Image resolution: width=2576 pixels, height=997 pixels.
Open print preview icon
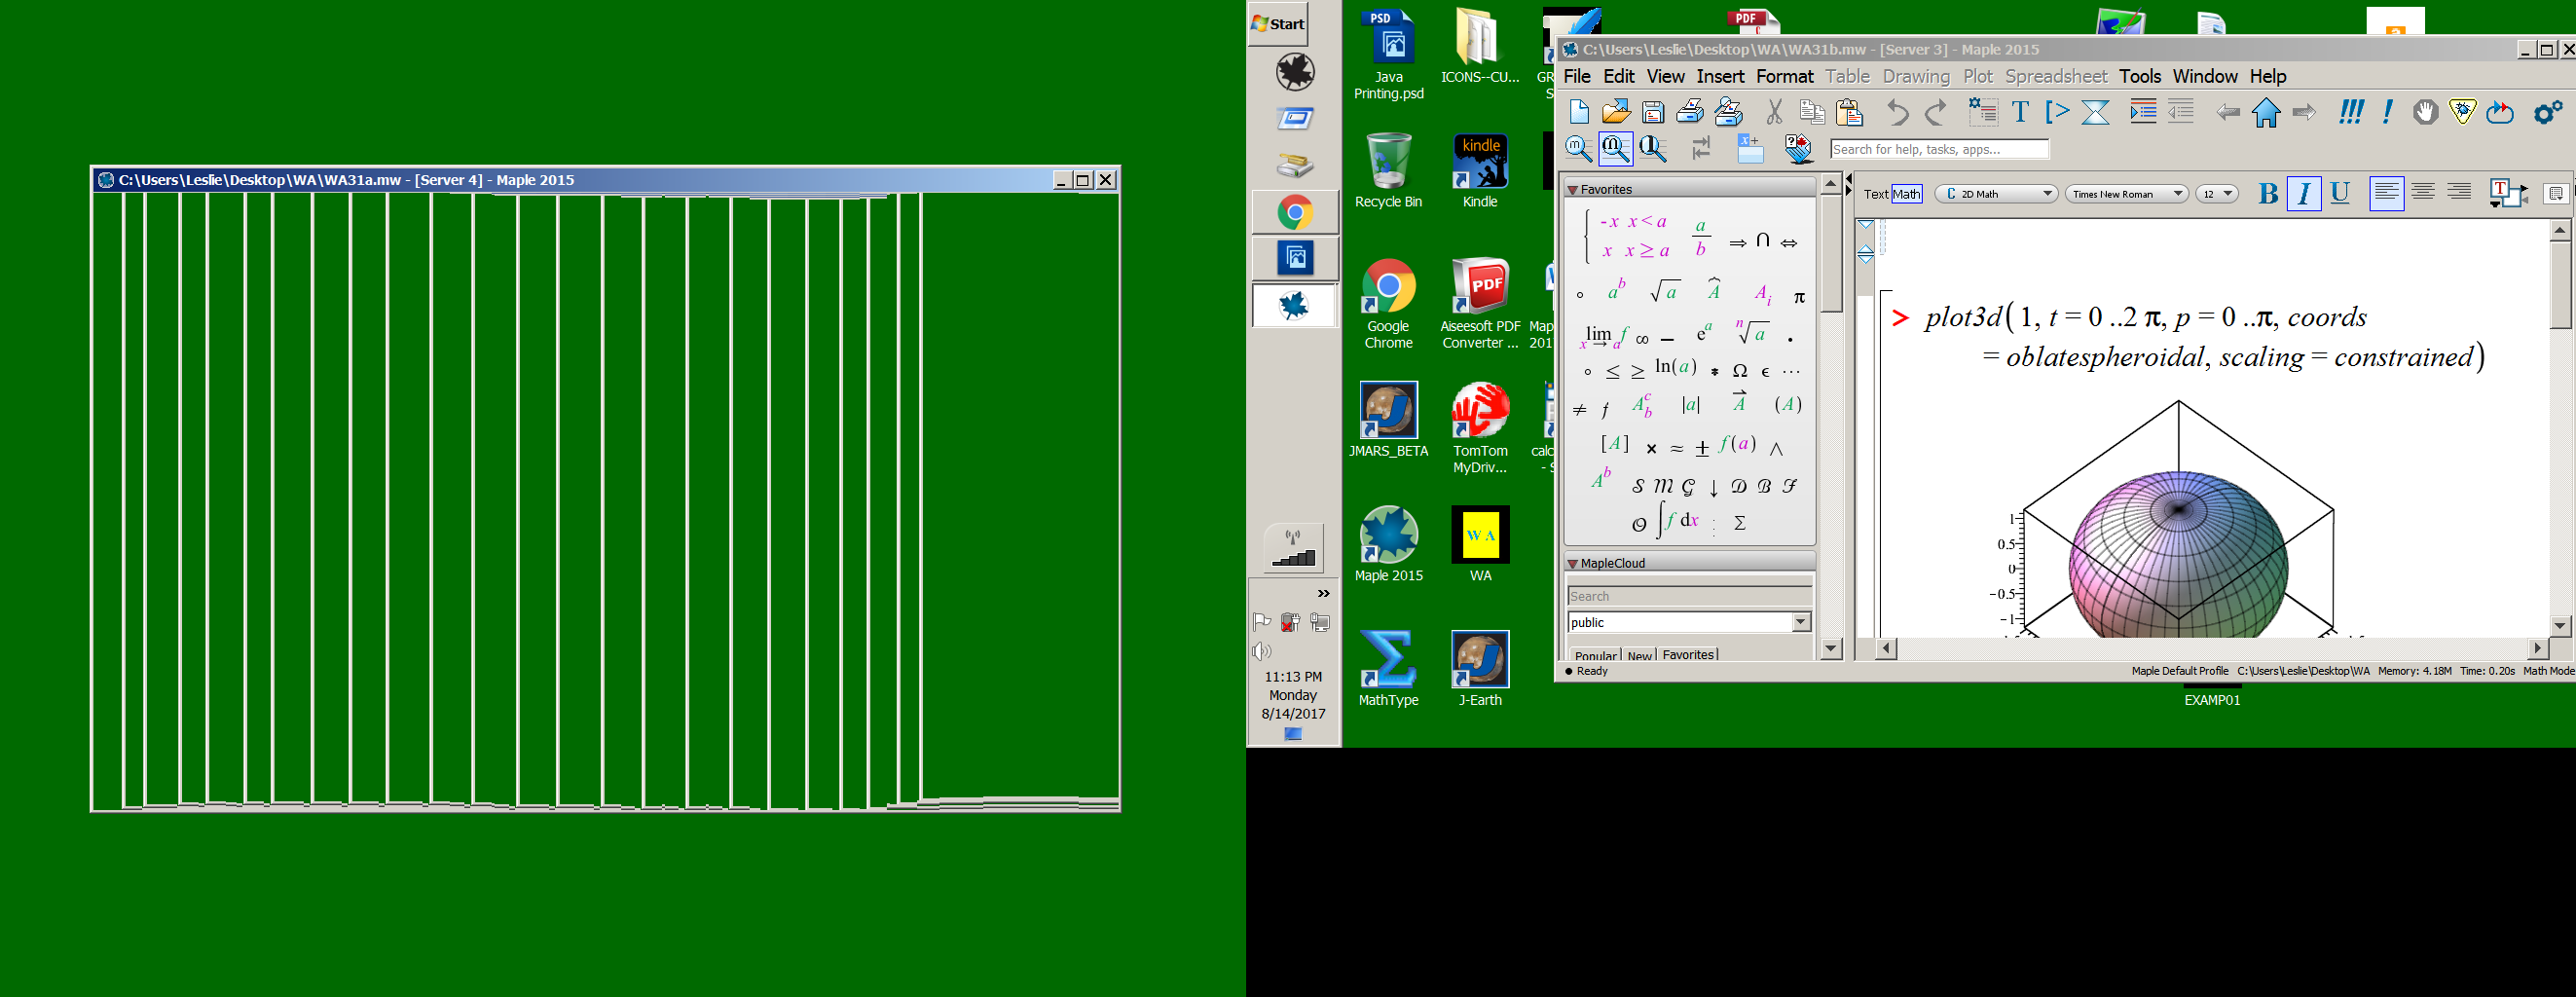pyautogui.click(x=1728, y=113)
